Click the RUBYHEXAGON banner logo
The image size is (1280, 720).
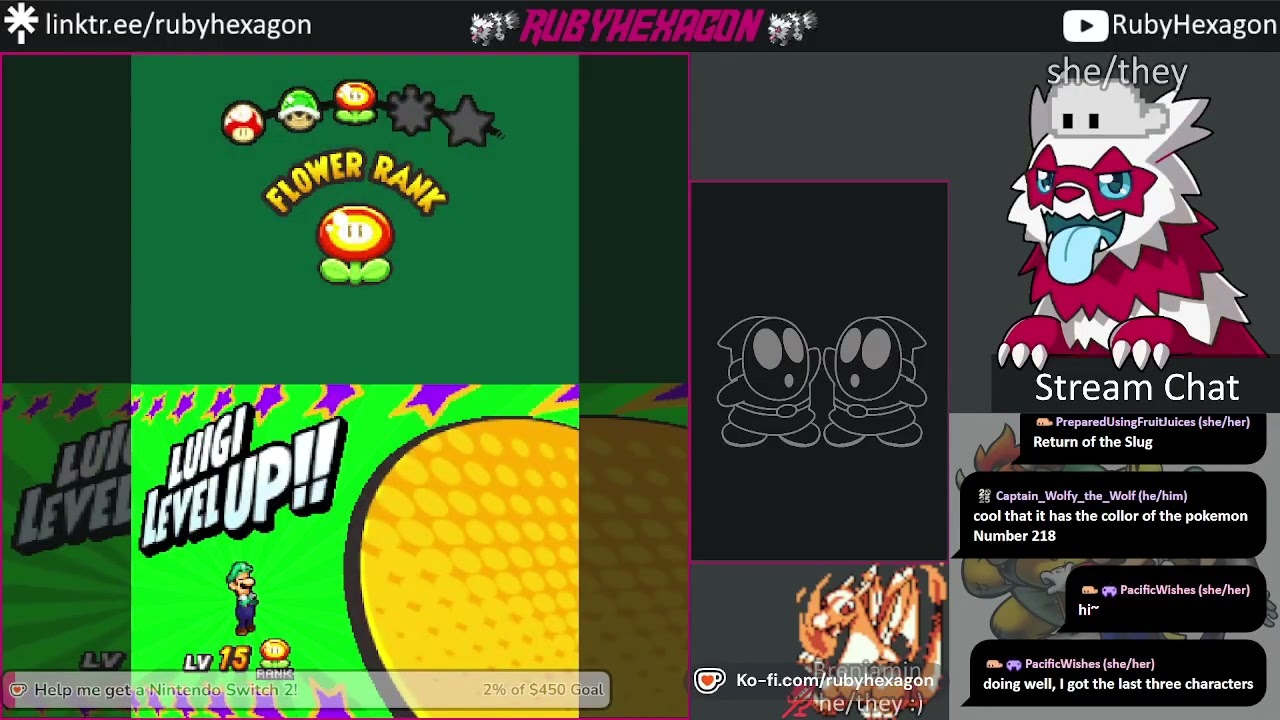[x=641, y=27]
